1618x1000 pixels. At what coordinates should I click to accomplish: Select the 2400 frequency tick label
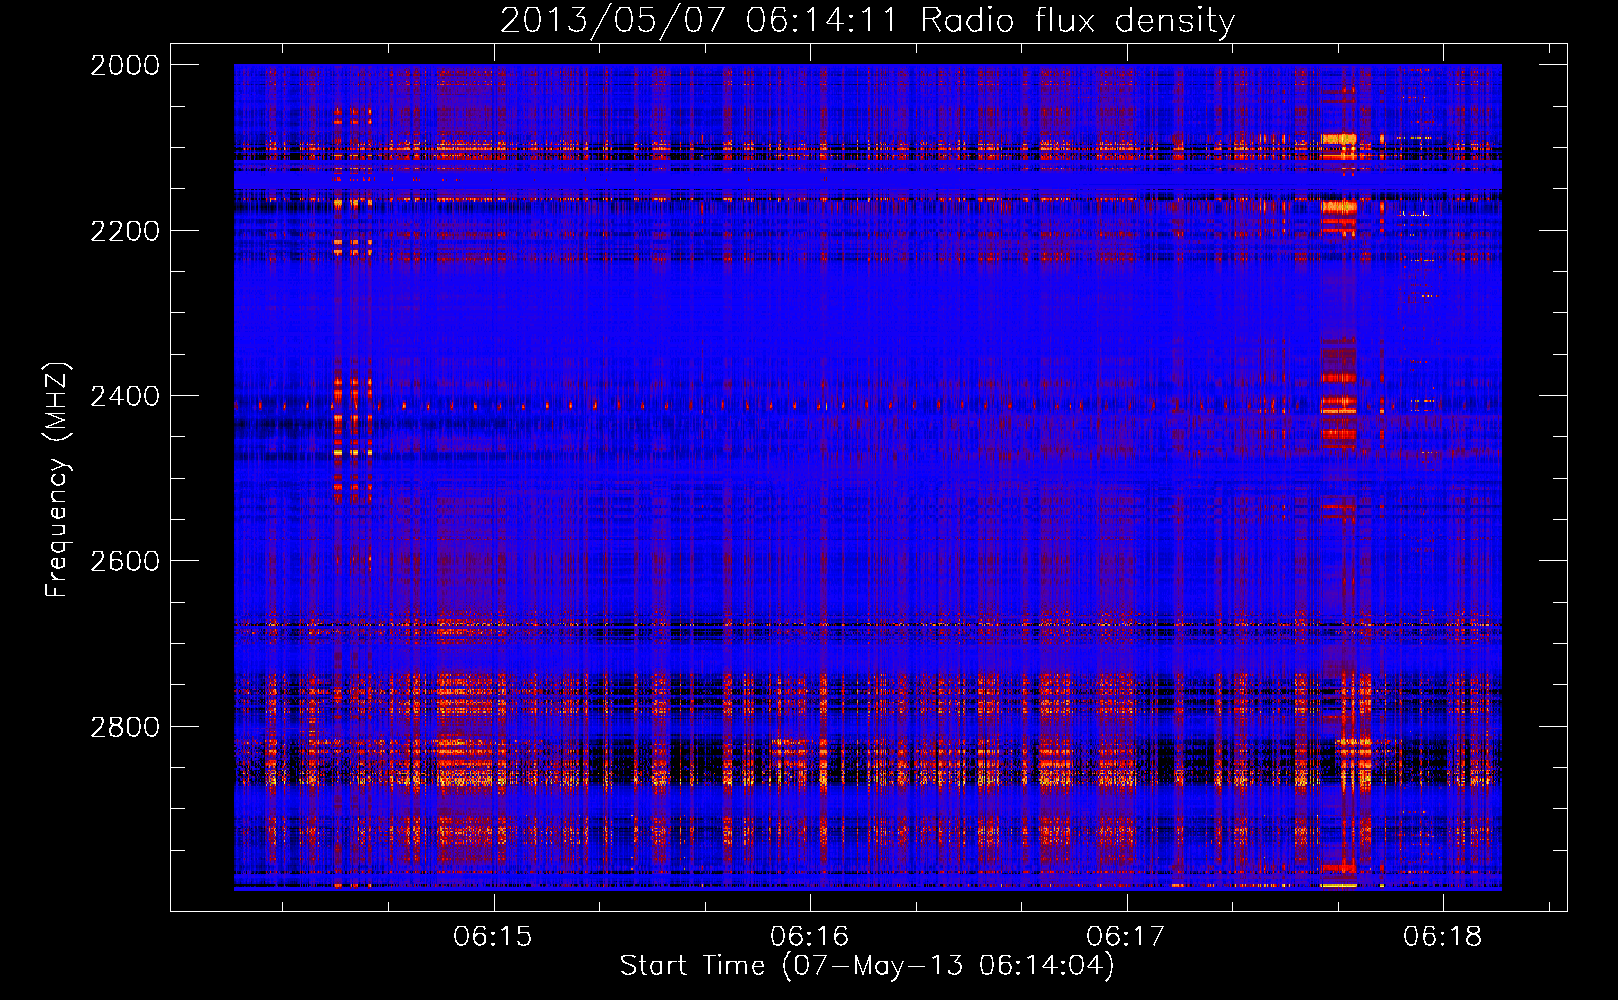point(125,396)
